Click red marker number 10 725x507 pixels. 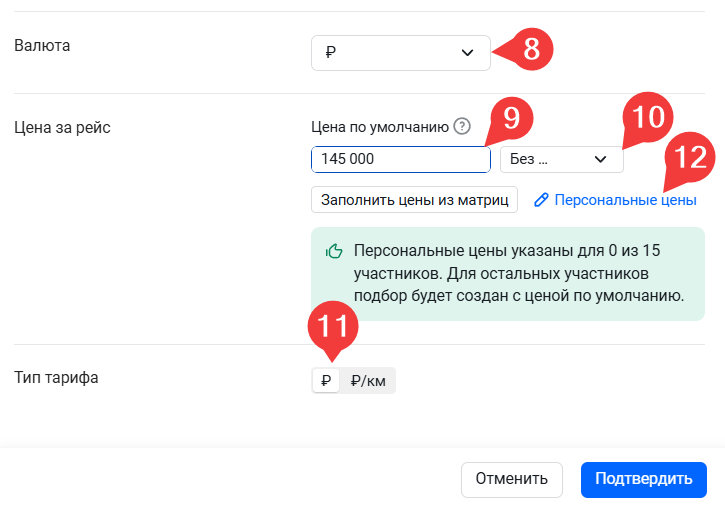click(x=648, y=119)
